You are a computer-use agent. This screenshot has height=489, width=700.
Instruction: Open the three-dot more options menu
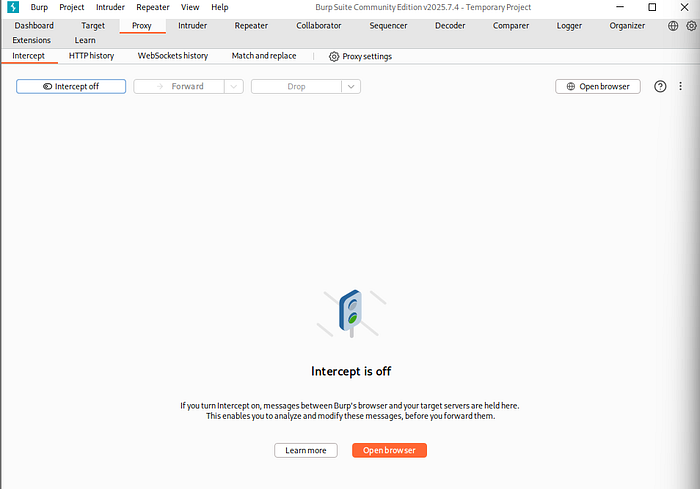[680, 86]
